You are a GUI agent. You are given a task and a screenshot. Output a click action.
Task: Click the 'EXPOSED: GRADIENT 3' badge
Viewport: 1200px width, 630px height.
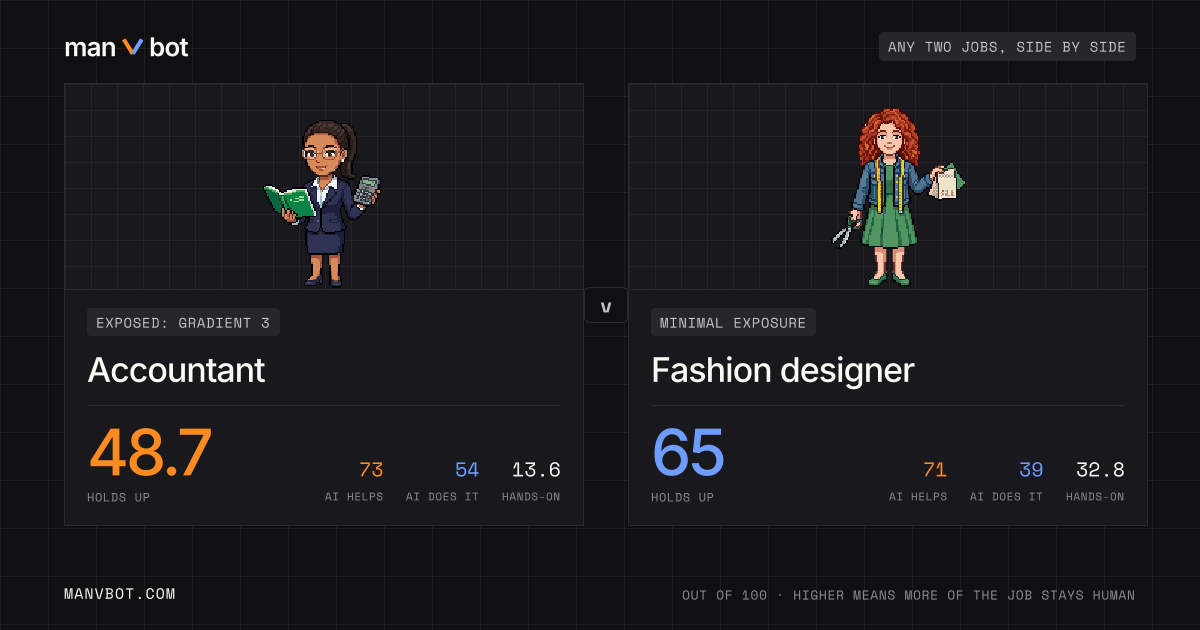[183, 322]
